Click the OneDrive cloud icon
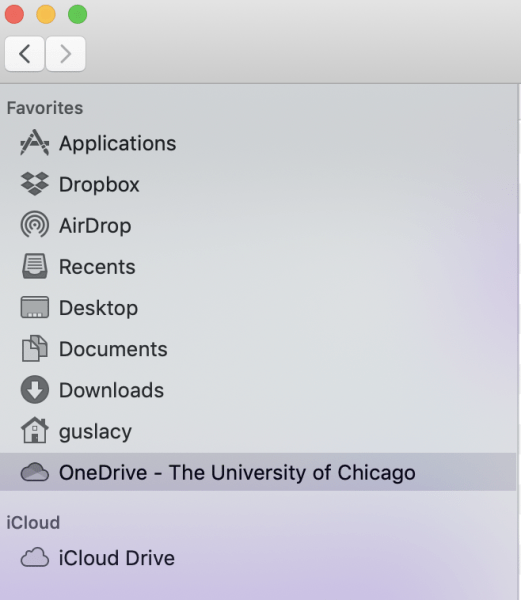The width and height of the screenshot is (521, 600). (x=34, y=472)
